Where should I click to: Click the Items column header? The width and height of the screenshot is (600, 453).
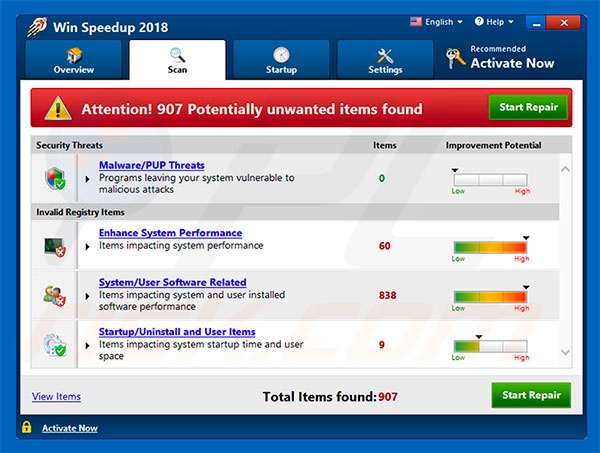pyautogui.click(x=385, y=145)
